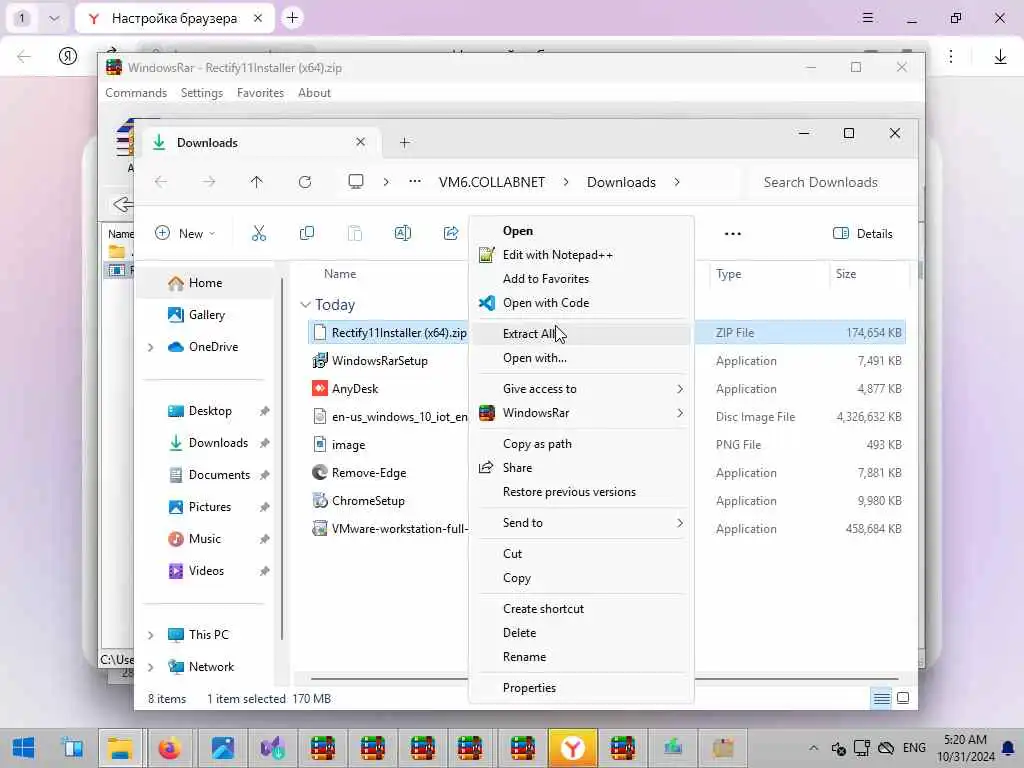Sort by Size column header
The width and height of the screenshot is (1024, 768).
coord(846,274)
